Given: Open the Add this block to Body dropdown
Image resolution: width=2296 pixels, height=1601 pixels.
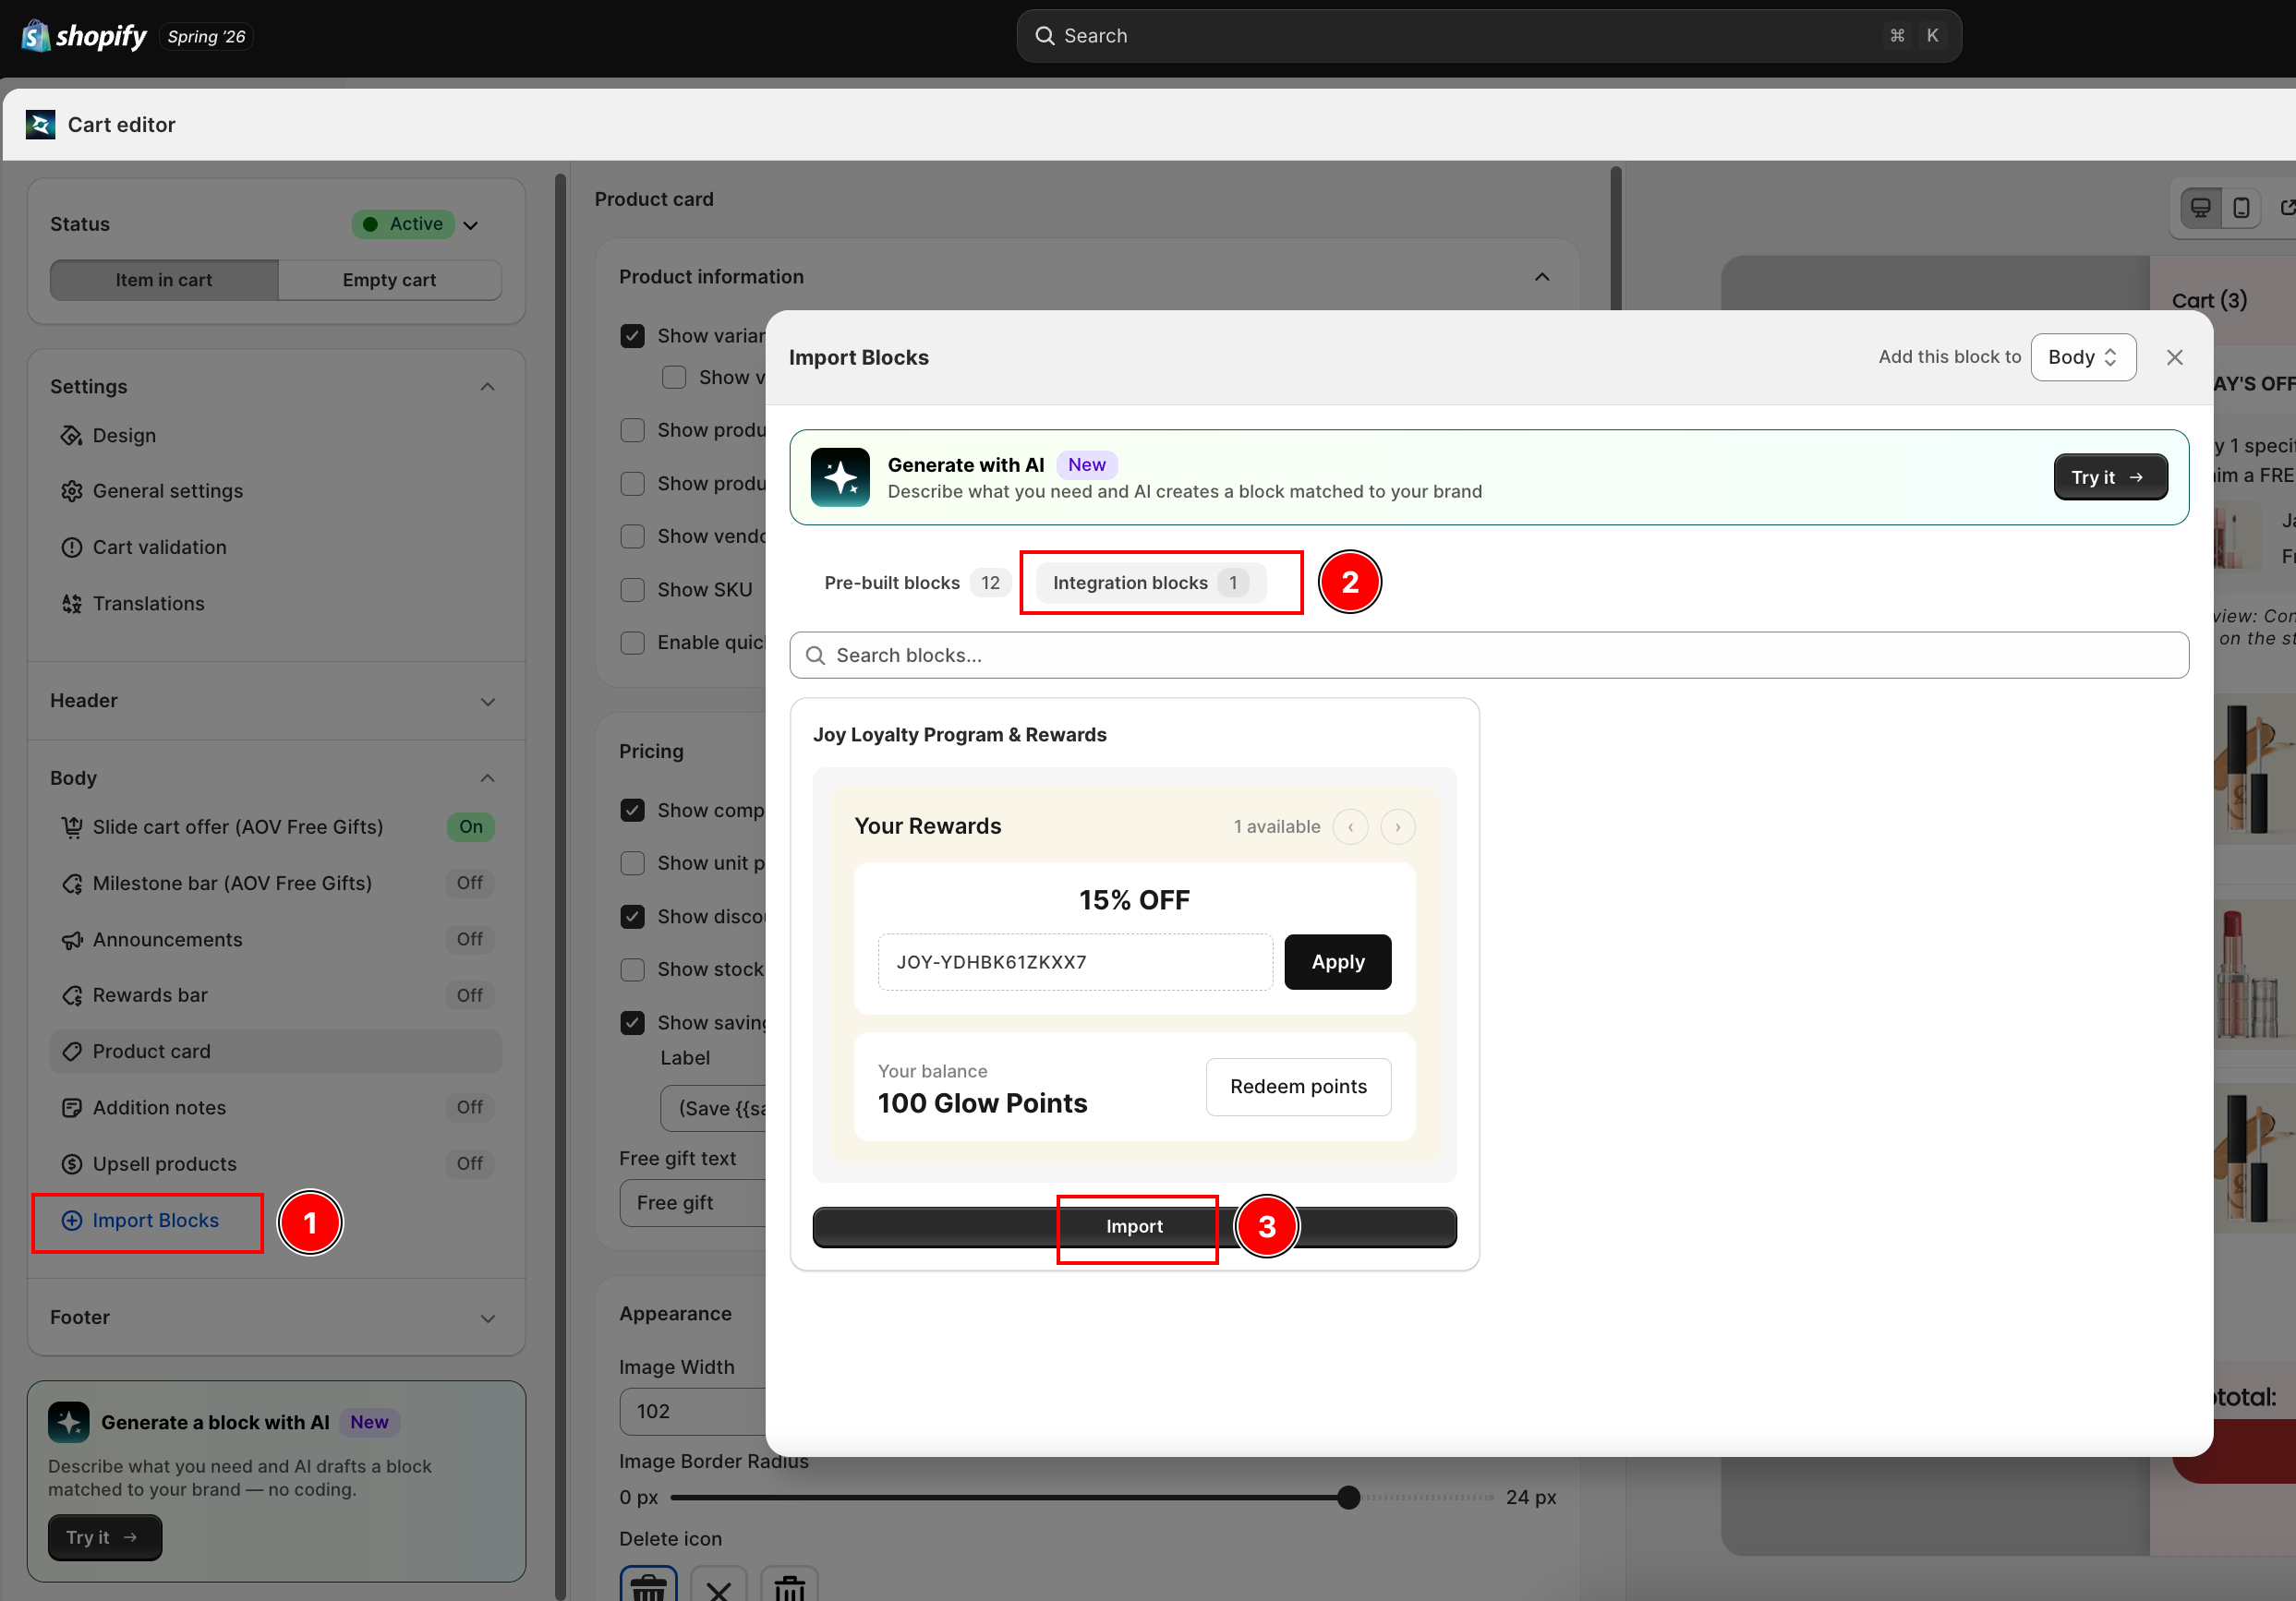Looking at the screenshot, I should tap(2083, 358).
